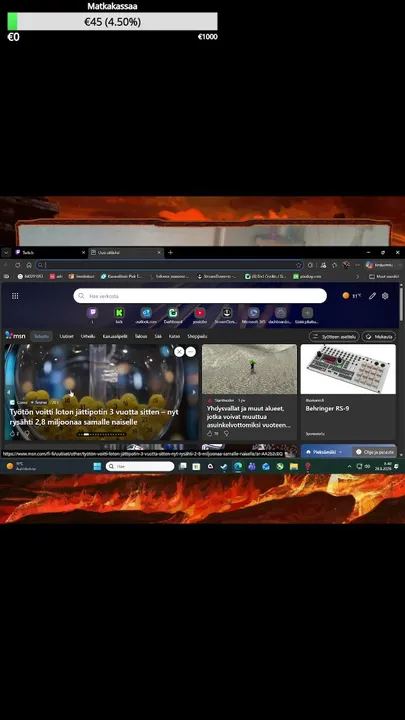Open the Behringer RS-9 sponsored card

click(348, 392)
